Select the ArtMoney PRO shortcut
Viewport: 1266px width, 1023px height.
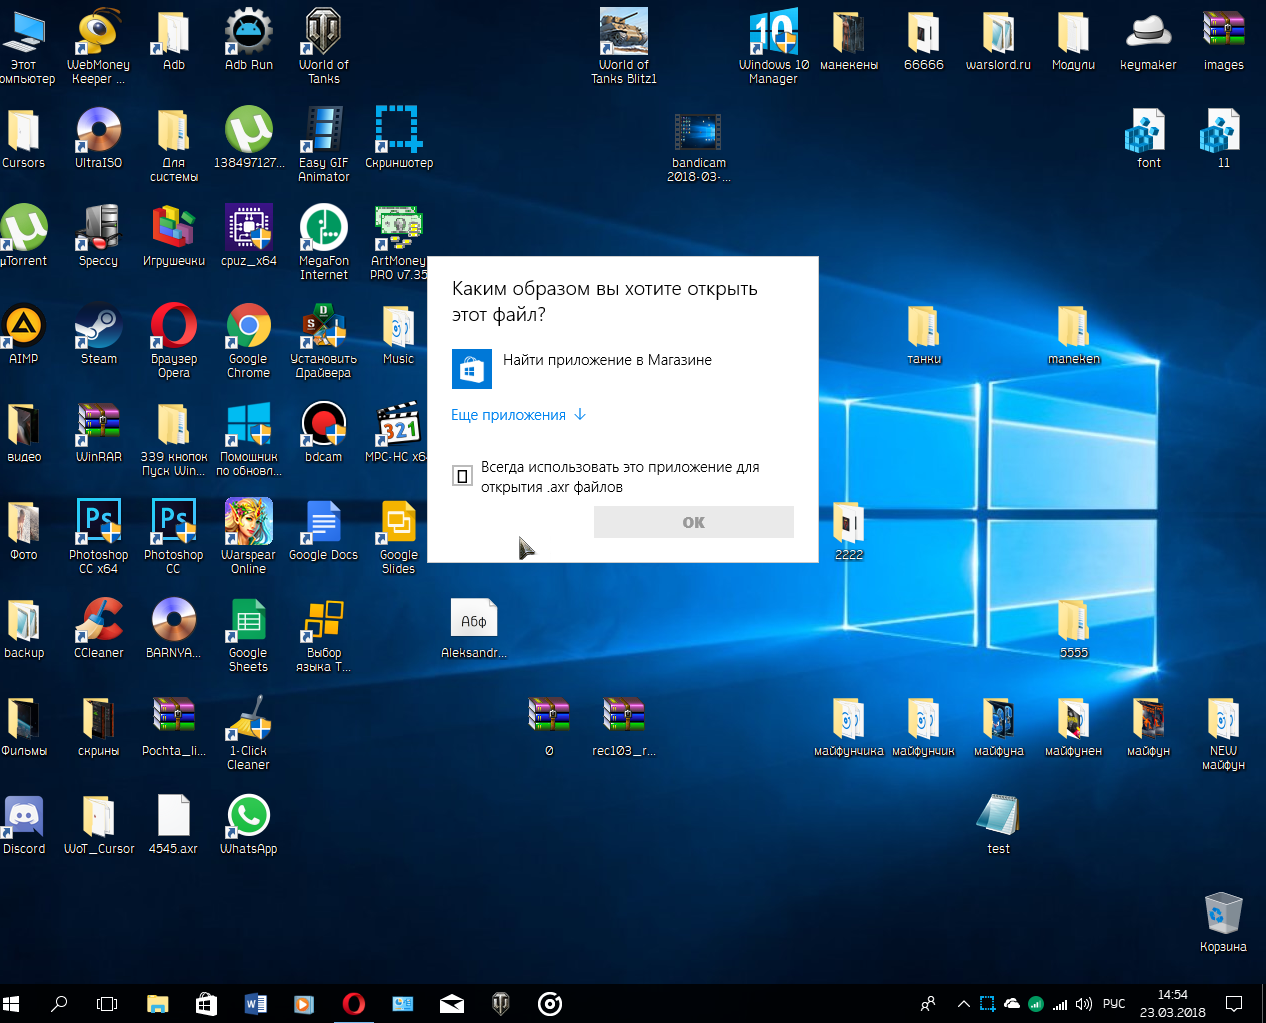pyautogui.click(x=398, y=242)
